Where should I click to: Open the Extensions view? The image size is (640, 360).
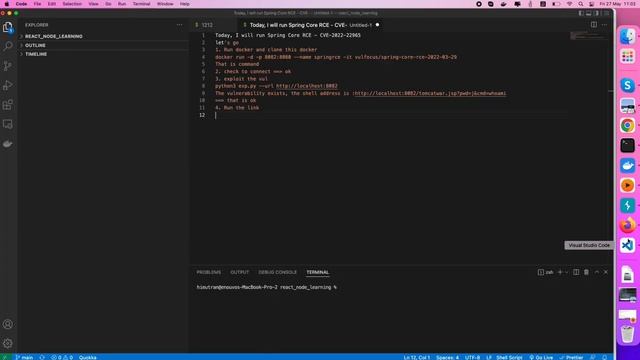(8, 105)
